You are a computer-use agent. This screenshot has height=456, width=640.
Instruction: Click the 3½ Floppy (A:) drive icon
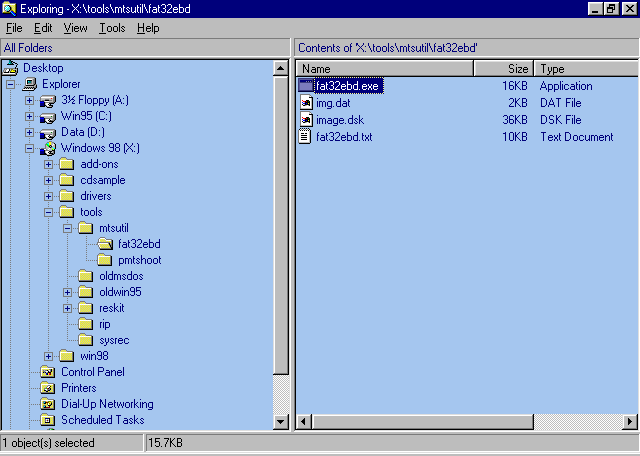click(x=48, y=101)
